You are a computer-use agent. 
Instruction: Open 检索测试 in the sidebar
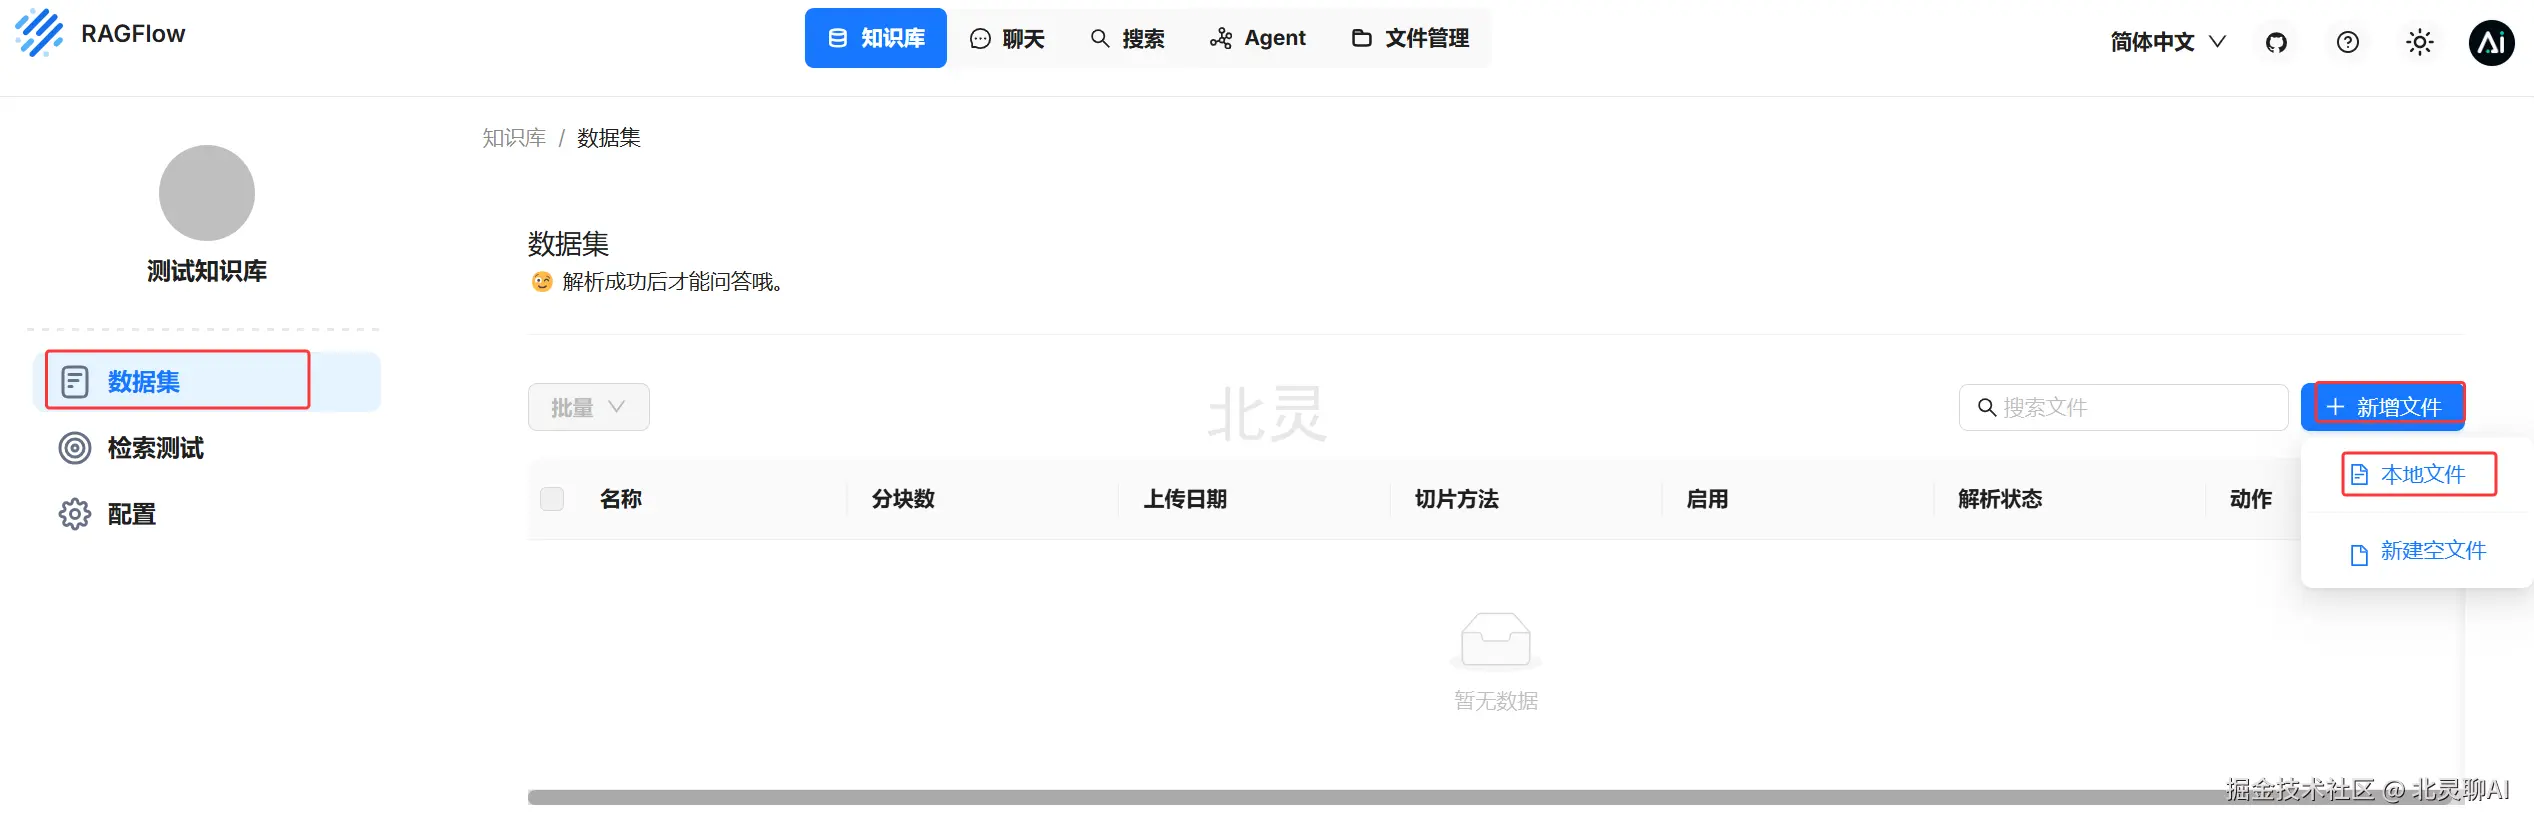tap(207, 448)
